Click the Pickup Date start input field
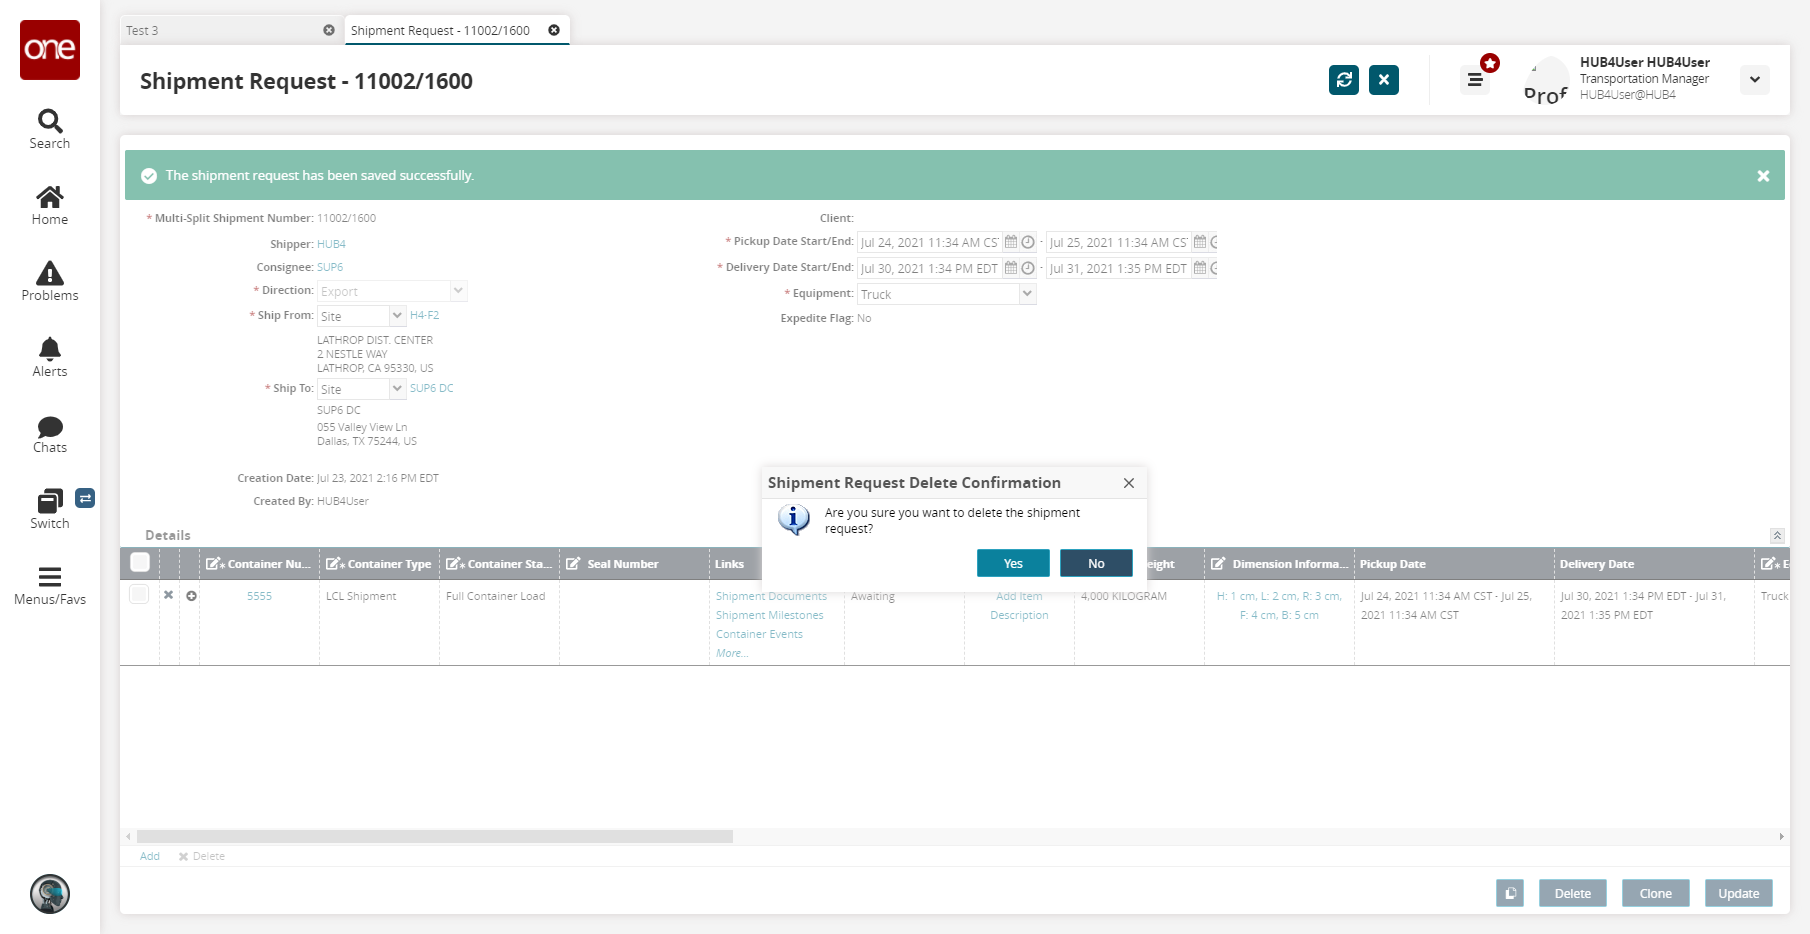This screenshot has height=934, width=1810. coord(929,242)
